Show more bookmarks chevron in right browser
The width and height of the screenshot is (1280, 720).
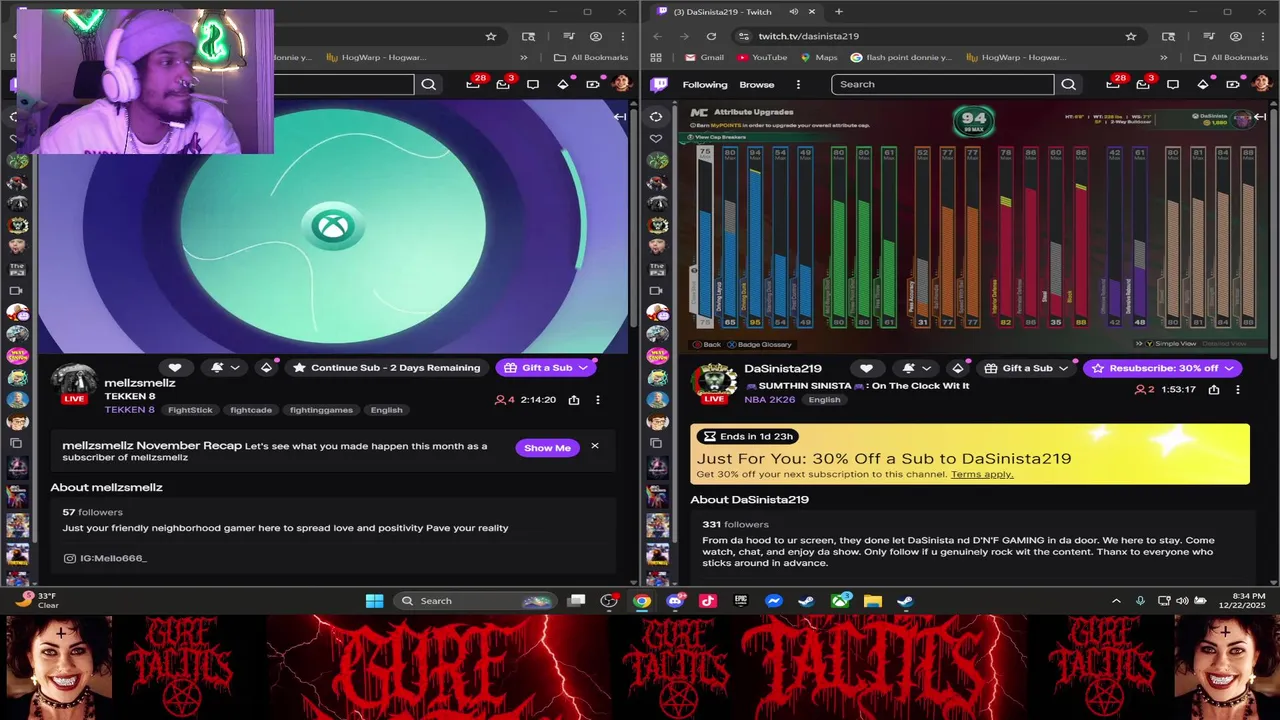coord(1163,57)
